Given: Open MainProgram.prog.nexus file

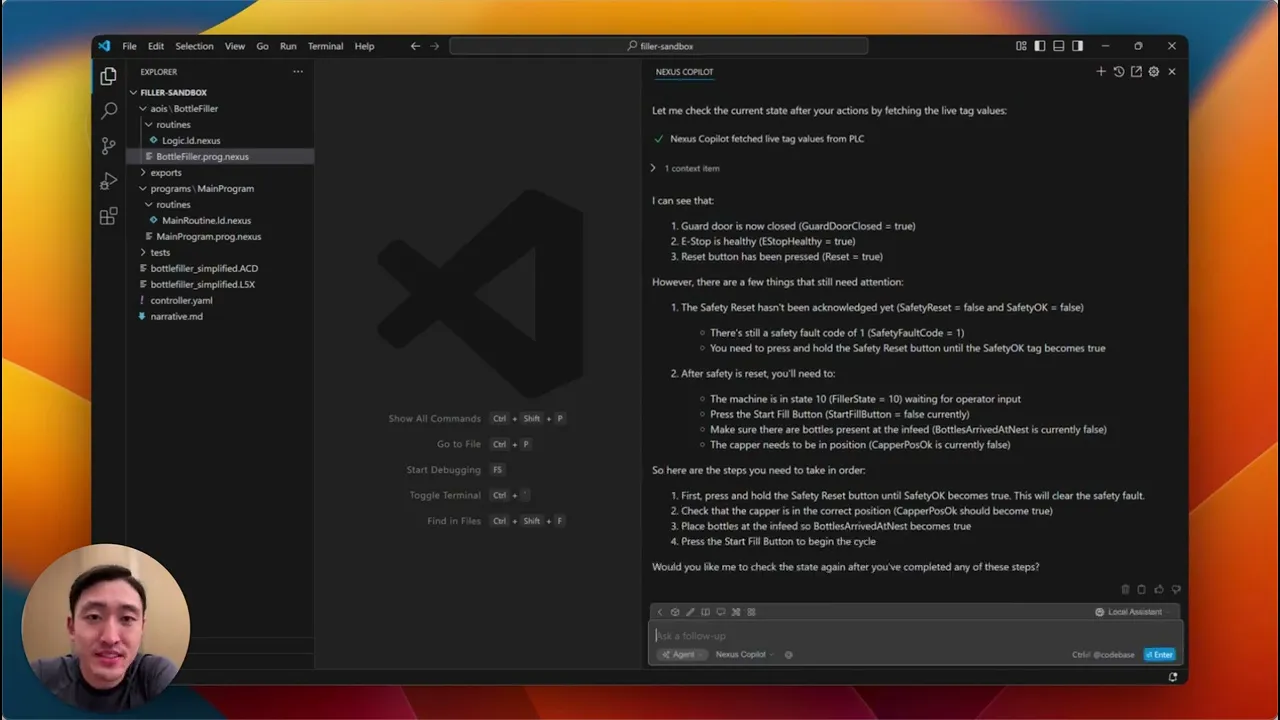Looking at the screenshot, I should (220, 236).
